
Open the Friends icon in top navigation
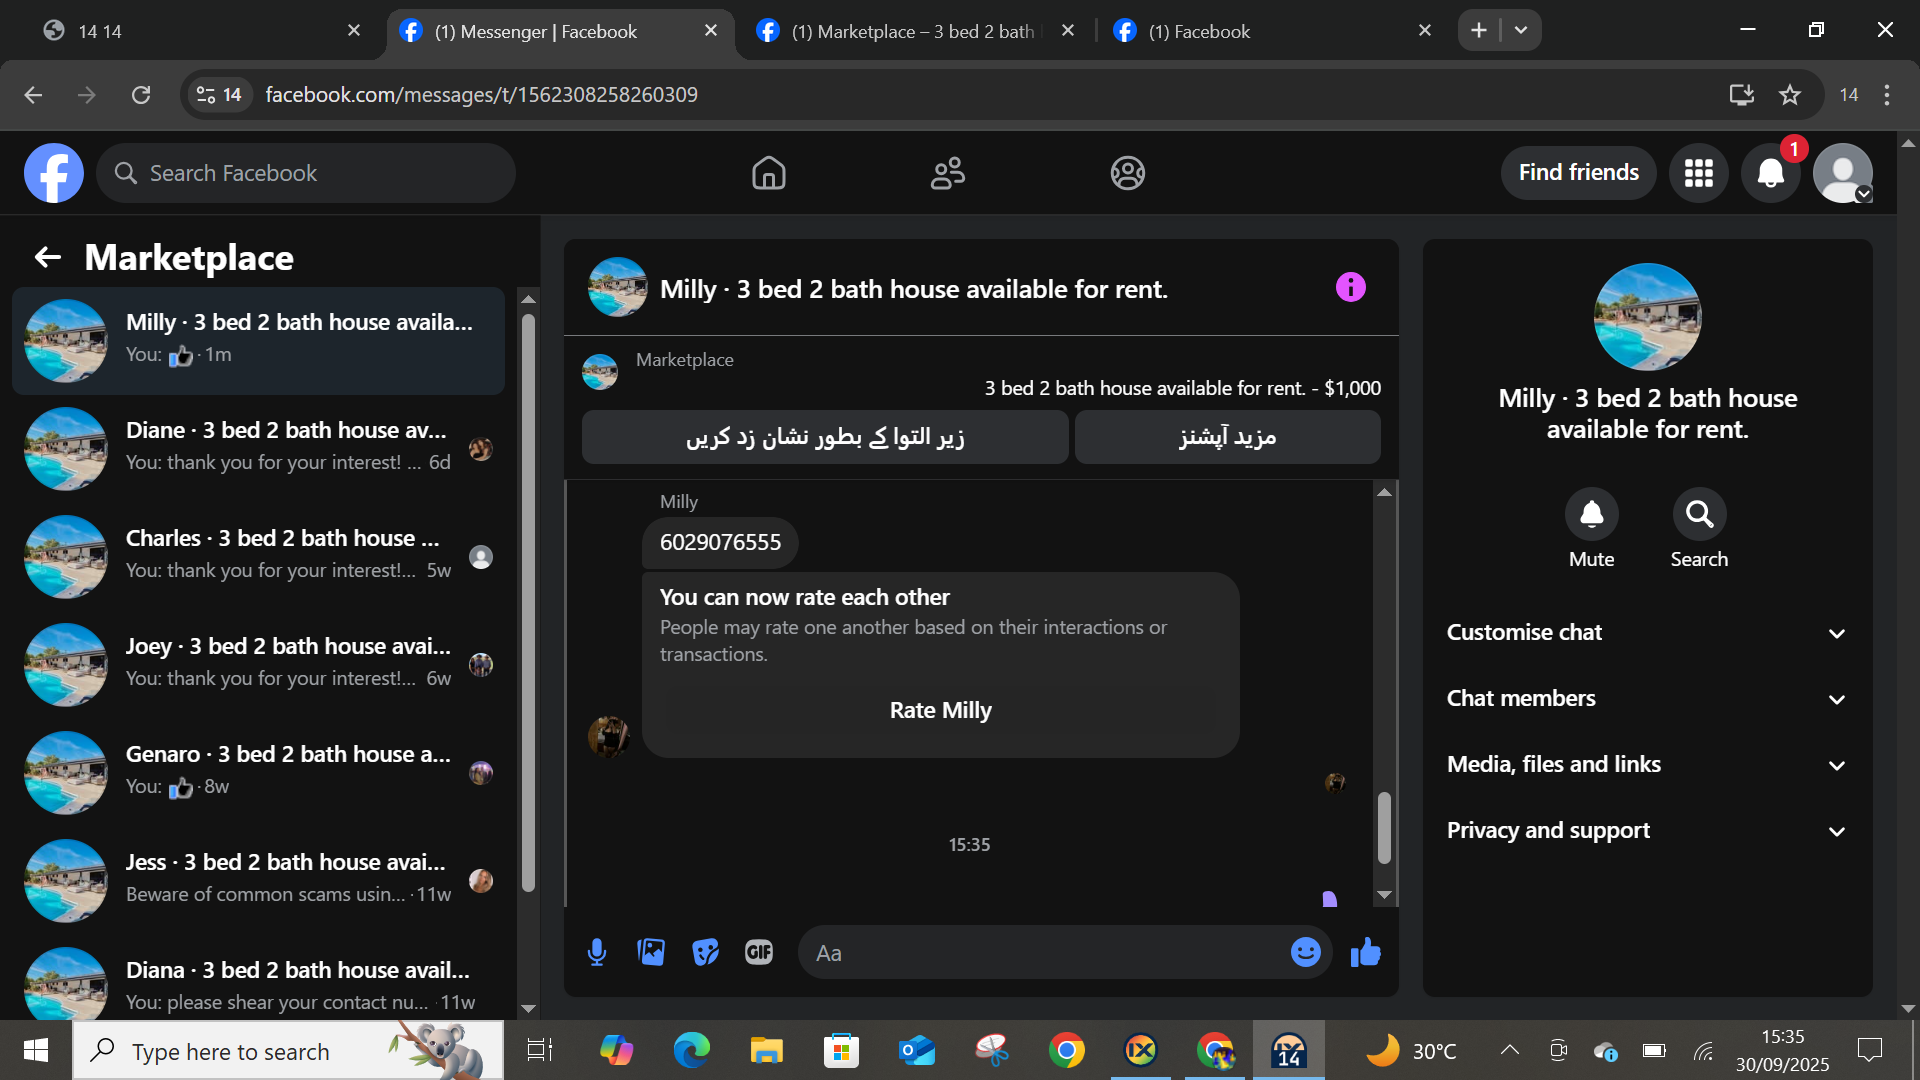tap(948, 173)
